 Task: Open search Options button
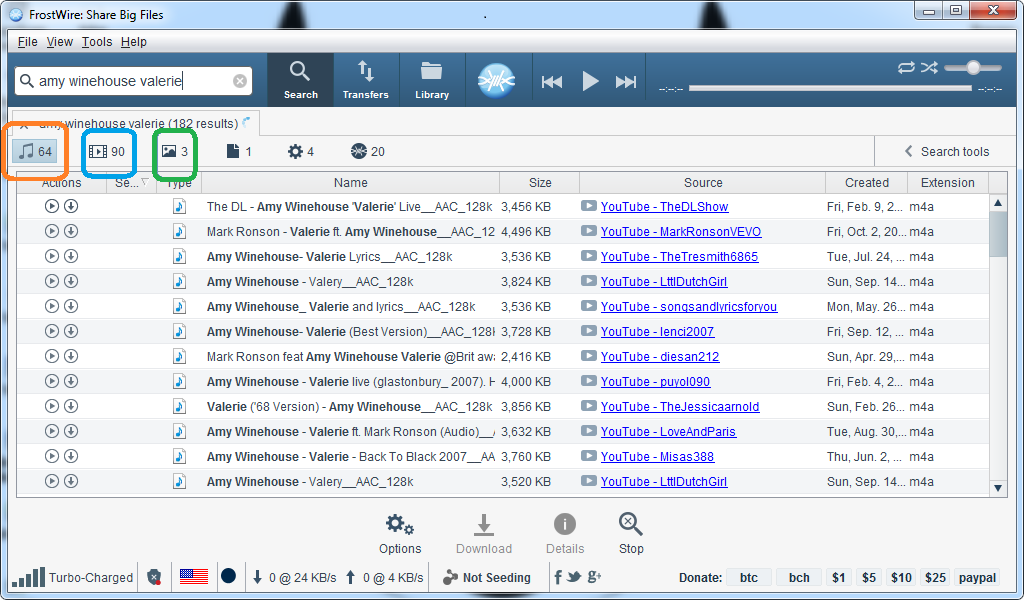[400, 534]
